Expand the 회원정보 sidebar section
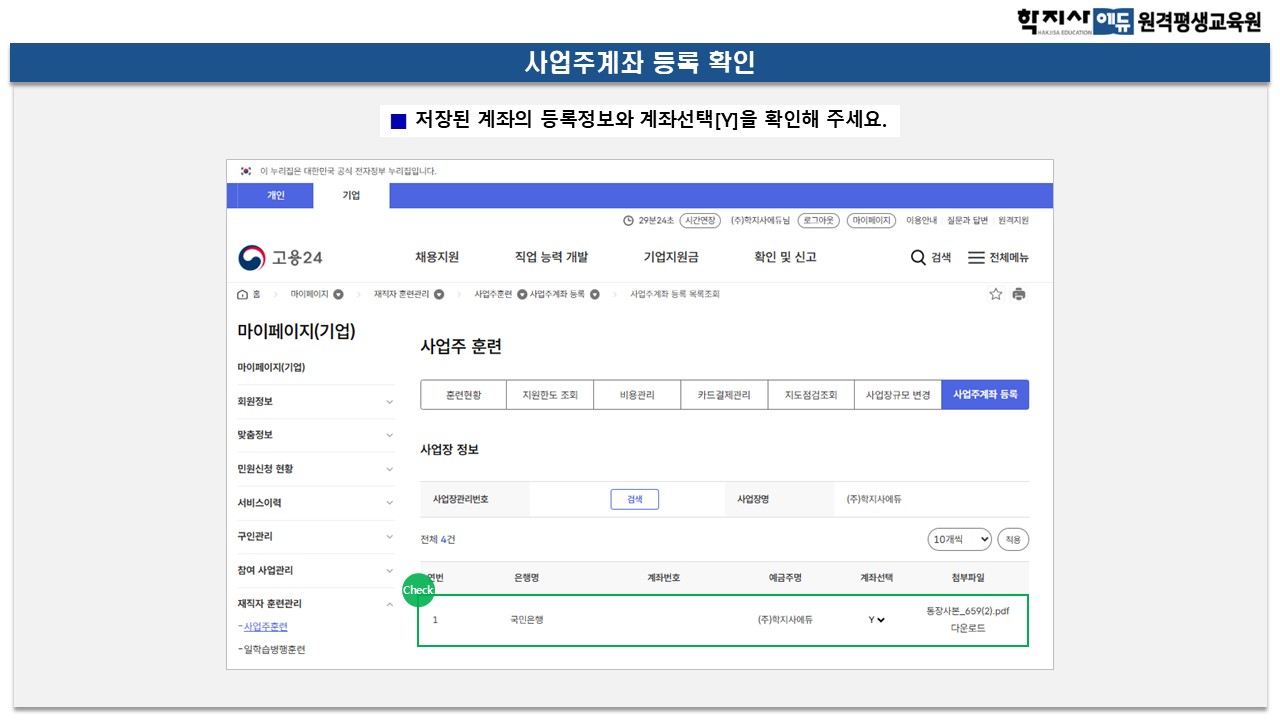The height and width of the screenshot is (720, 1280). click(390, 402)
